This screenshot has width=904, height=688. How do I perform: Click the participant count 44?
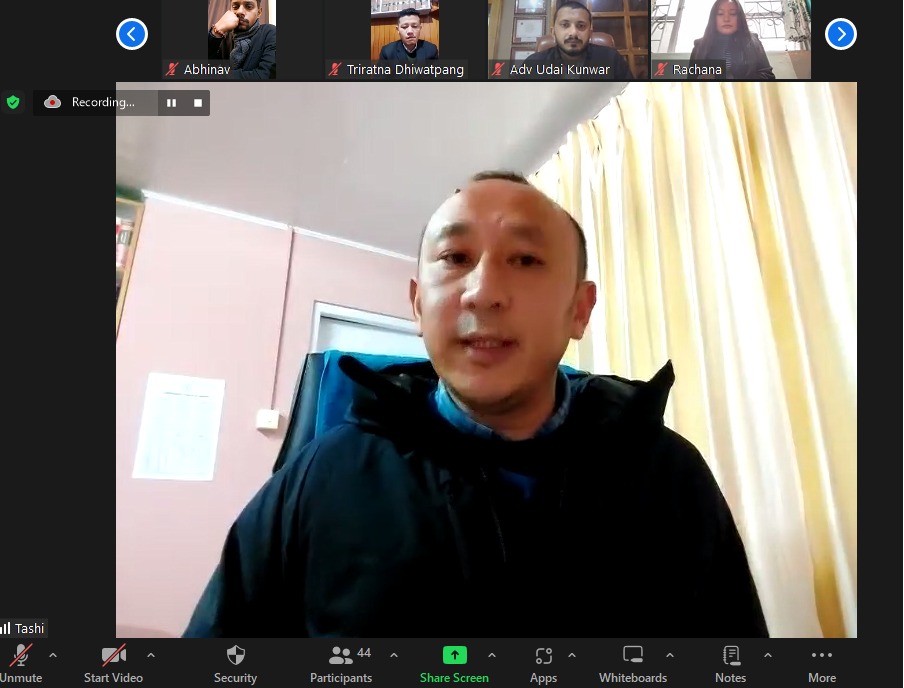pyautogui.click(x=364, y=653)
